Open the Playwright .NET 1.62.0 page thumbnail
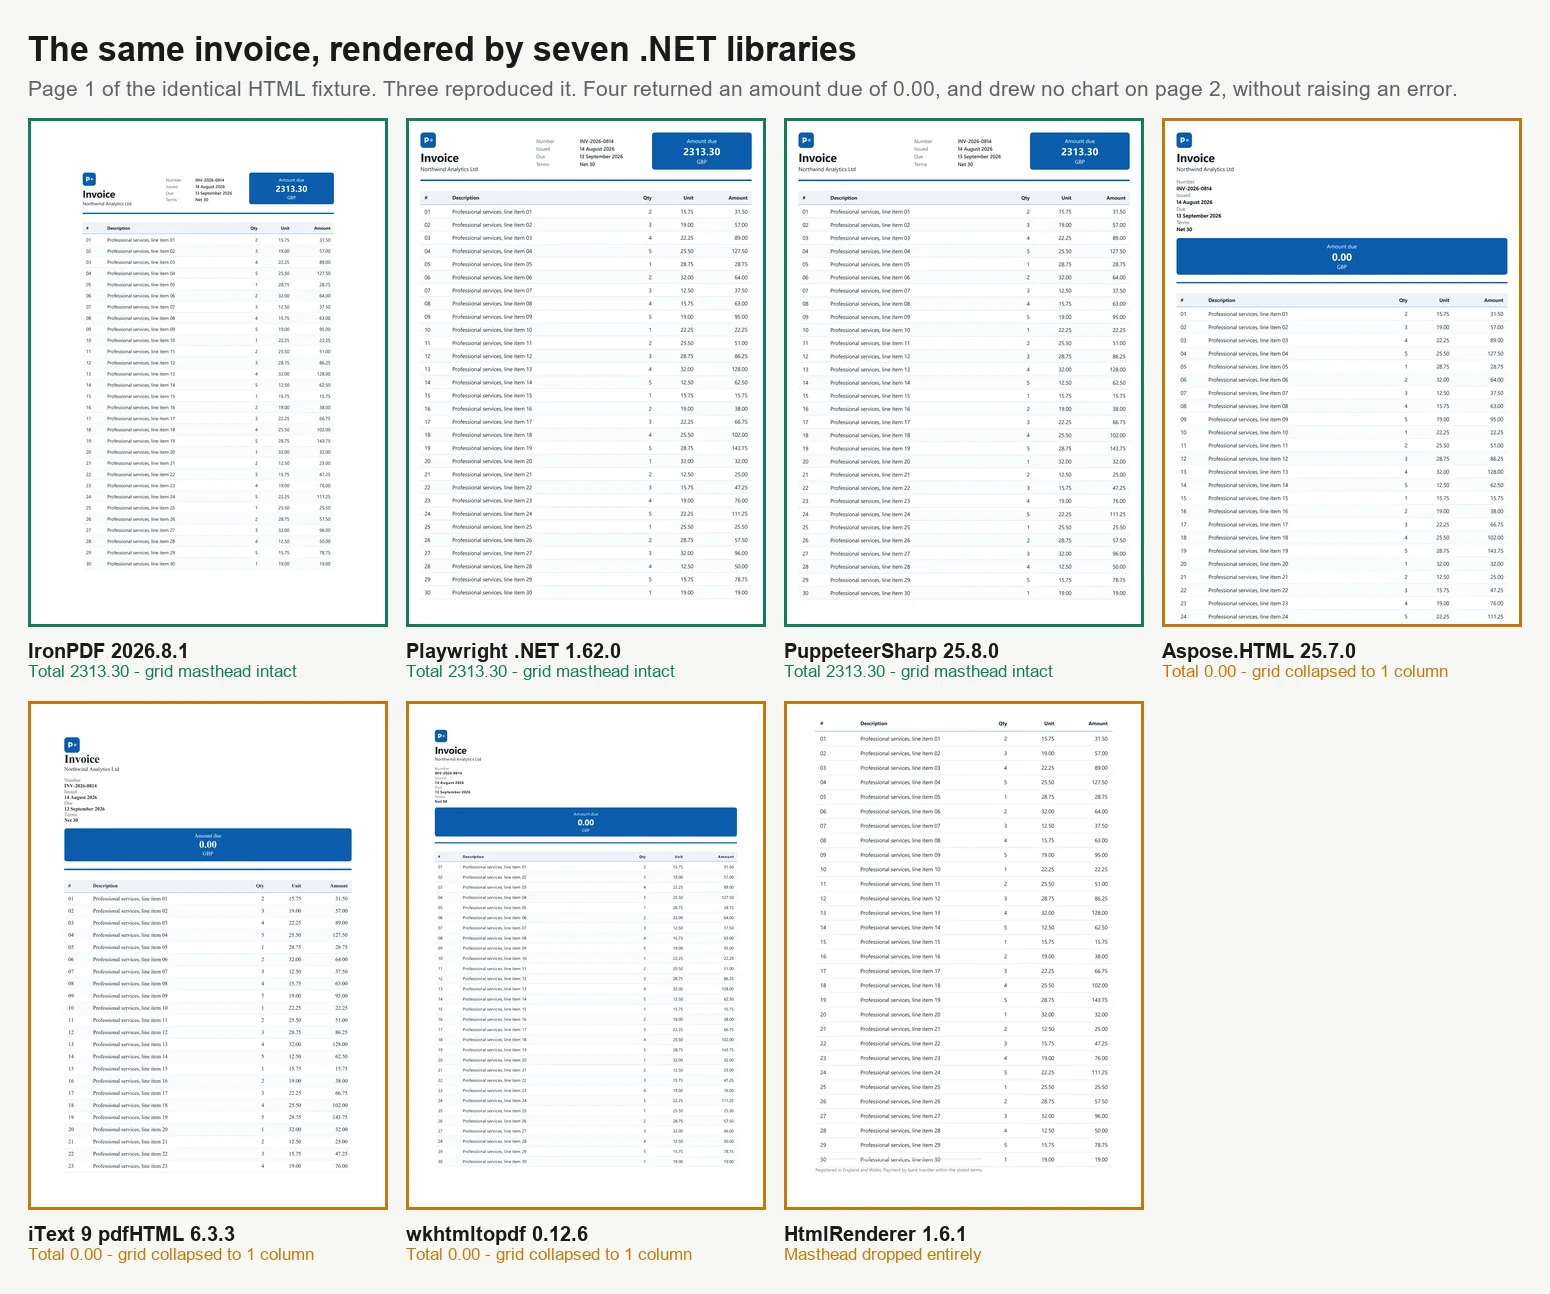This screenshot has height=1294, width=1550. pos(586,373)
